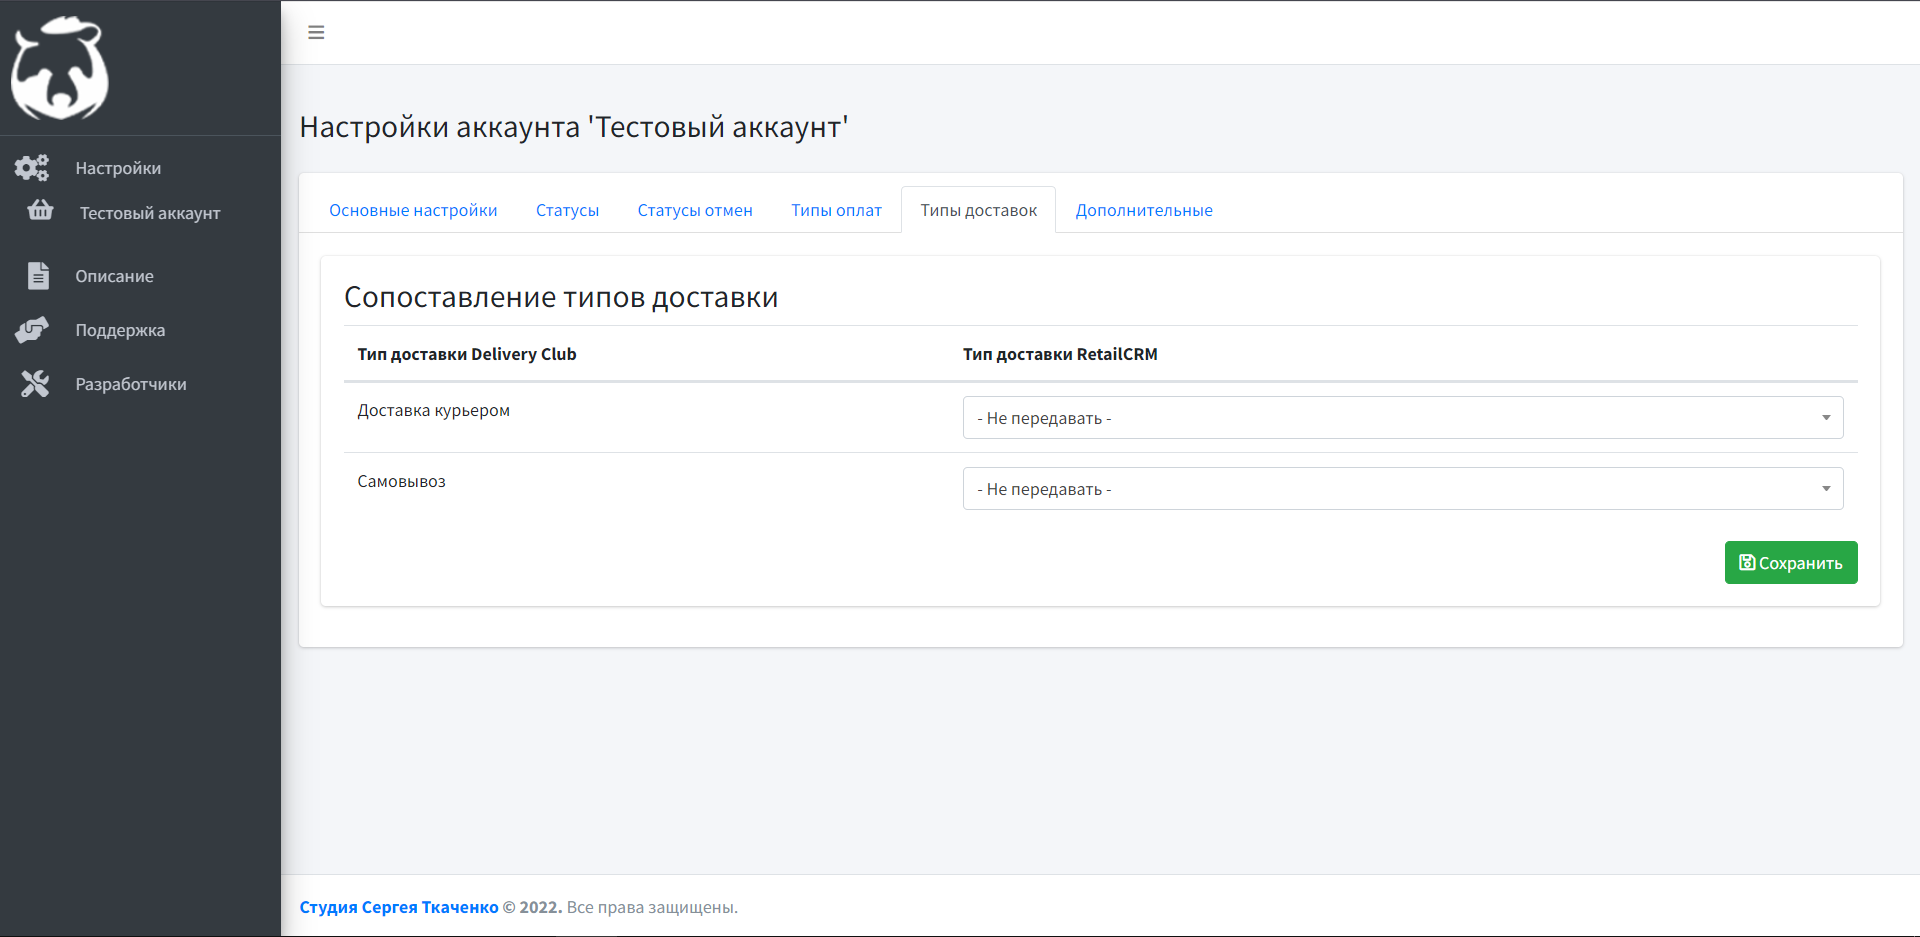Toggle the sidebar with the hamburger menu icon
This screenshot has width=1920, height=937.
click(316, 33)
